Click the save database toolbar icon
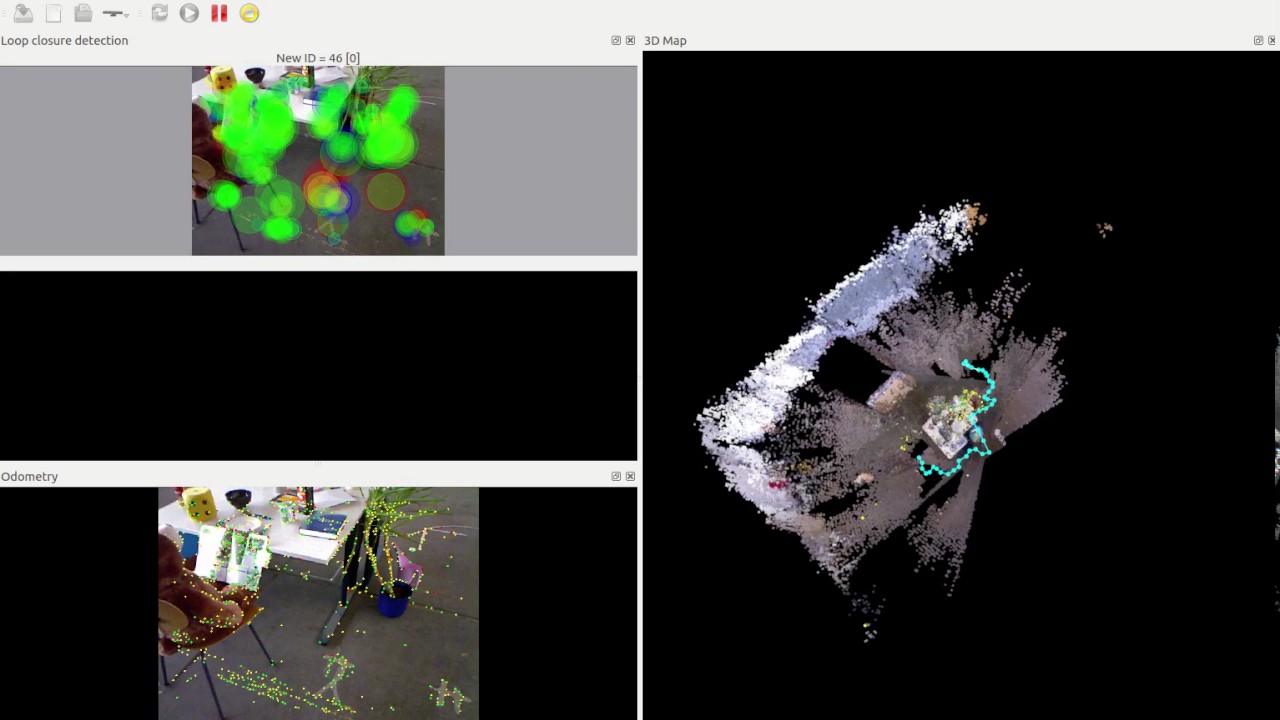 click(23, 13)
